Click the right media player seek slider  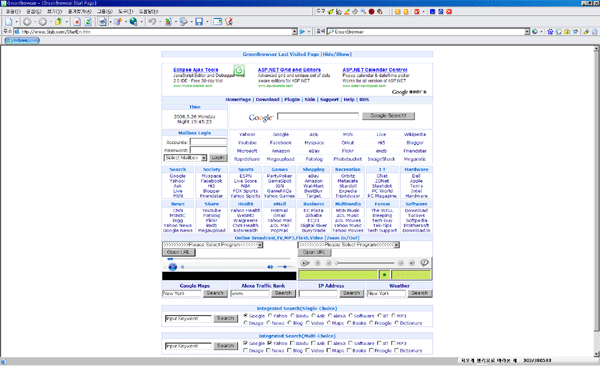tap(365, 263)
